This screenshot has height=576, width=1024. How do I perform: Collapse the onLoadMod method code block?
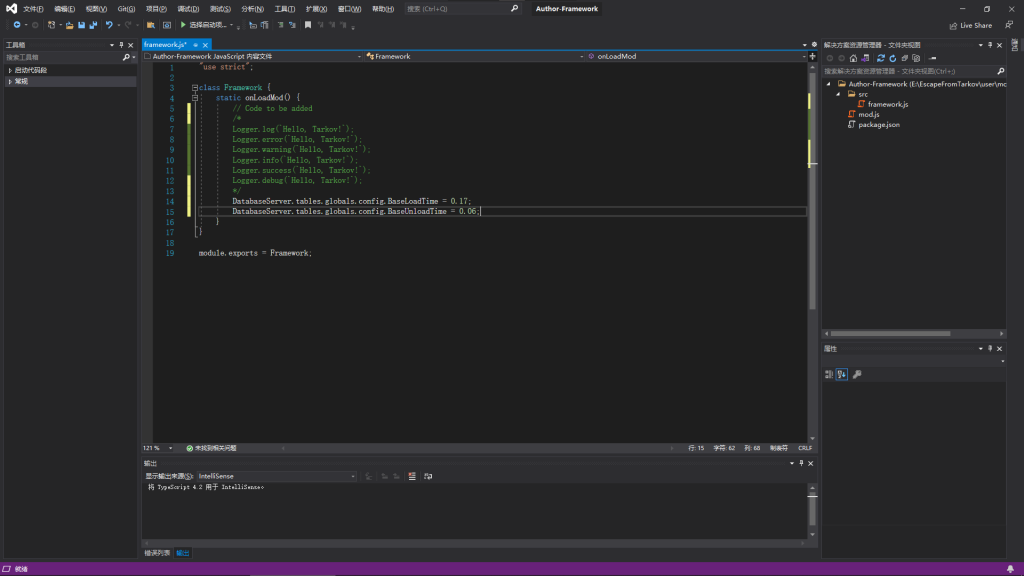195,98
